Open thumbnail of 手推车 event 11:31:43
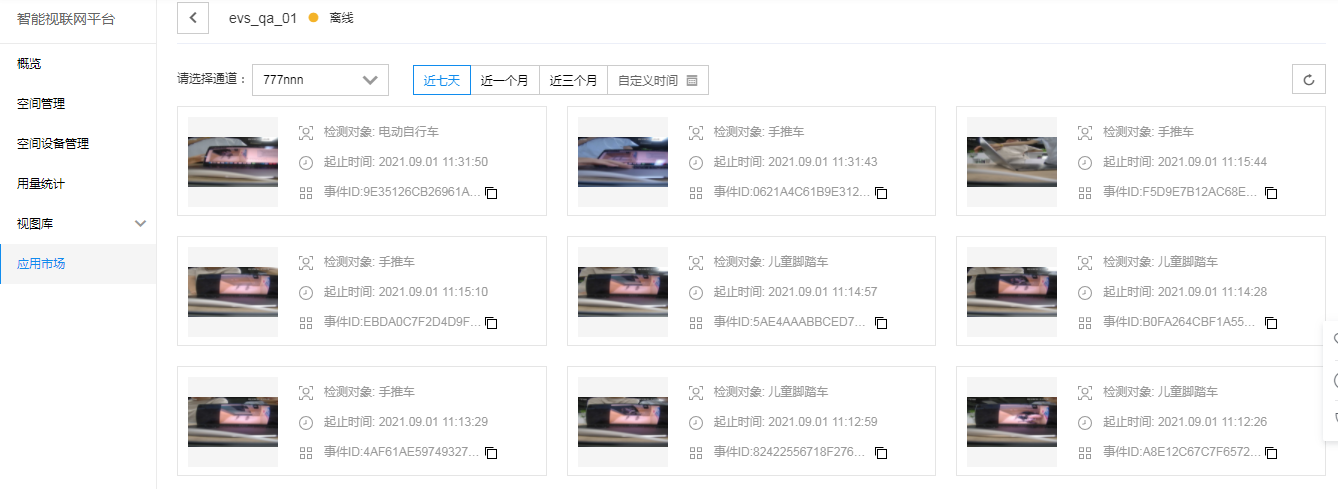The height and width of the screenshot is (489, 1338). 623,162
